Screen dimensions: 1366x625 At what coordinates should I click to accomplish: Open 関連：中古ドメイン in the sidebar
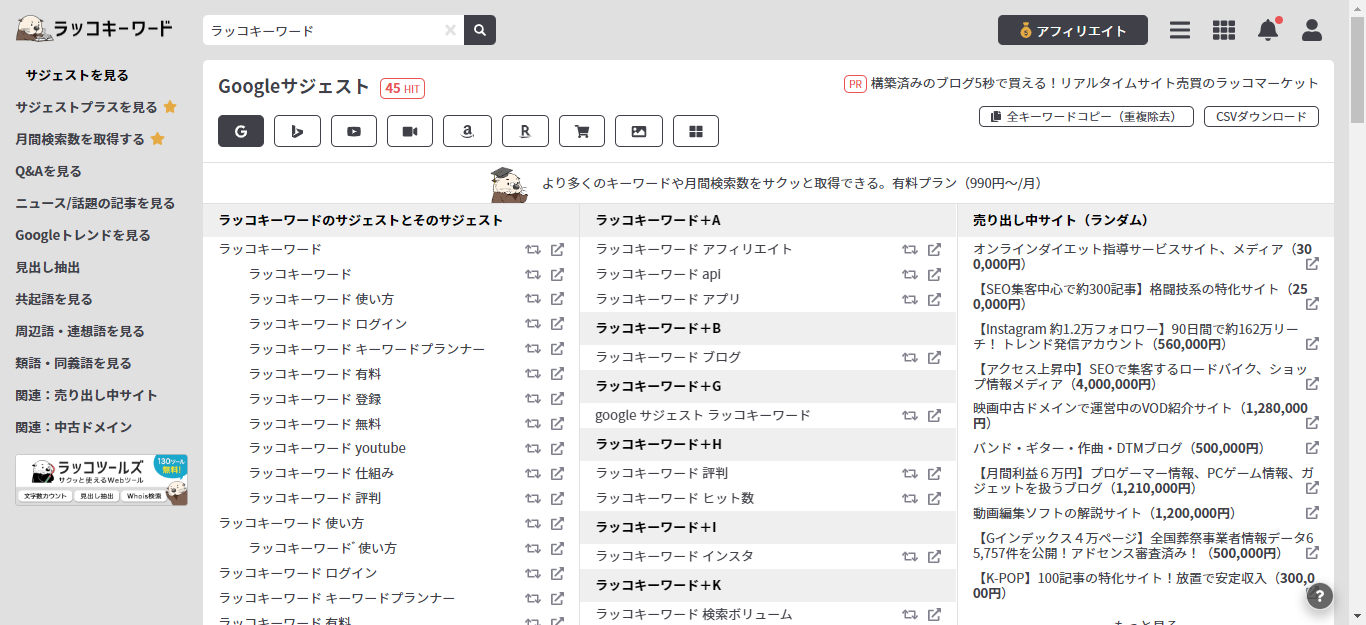pos(74,427)
